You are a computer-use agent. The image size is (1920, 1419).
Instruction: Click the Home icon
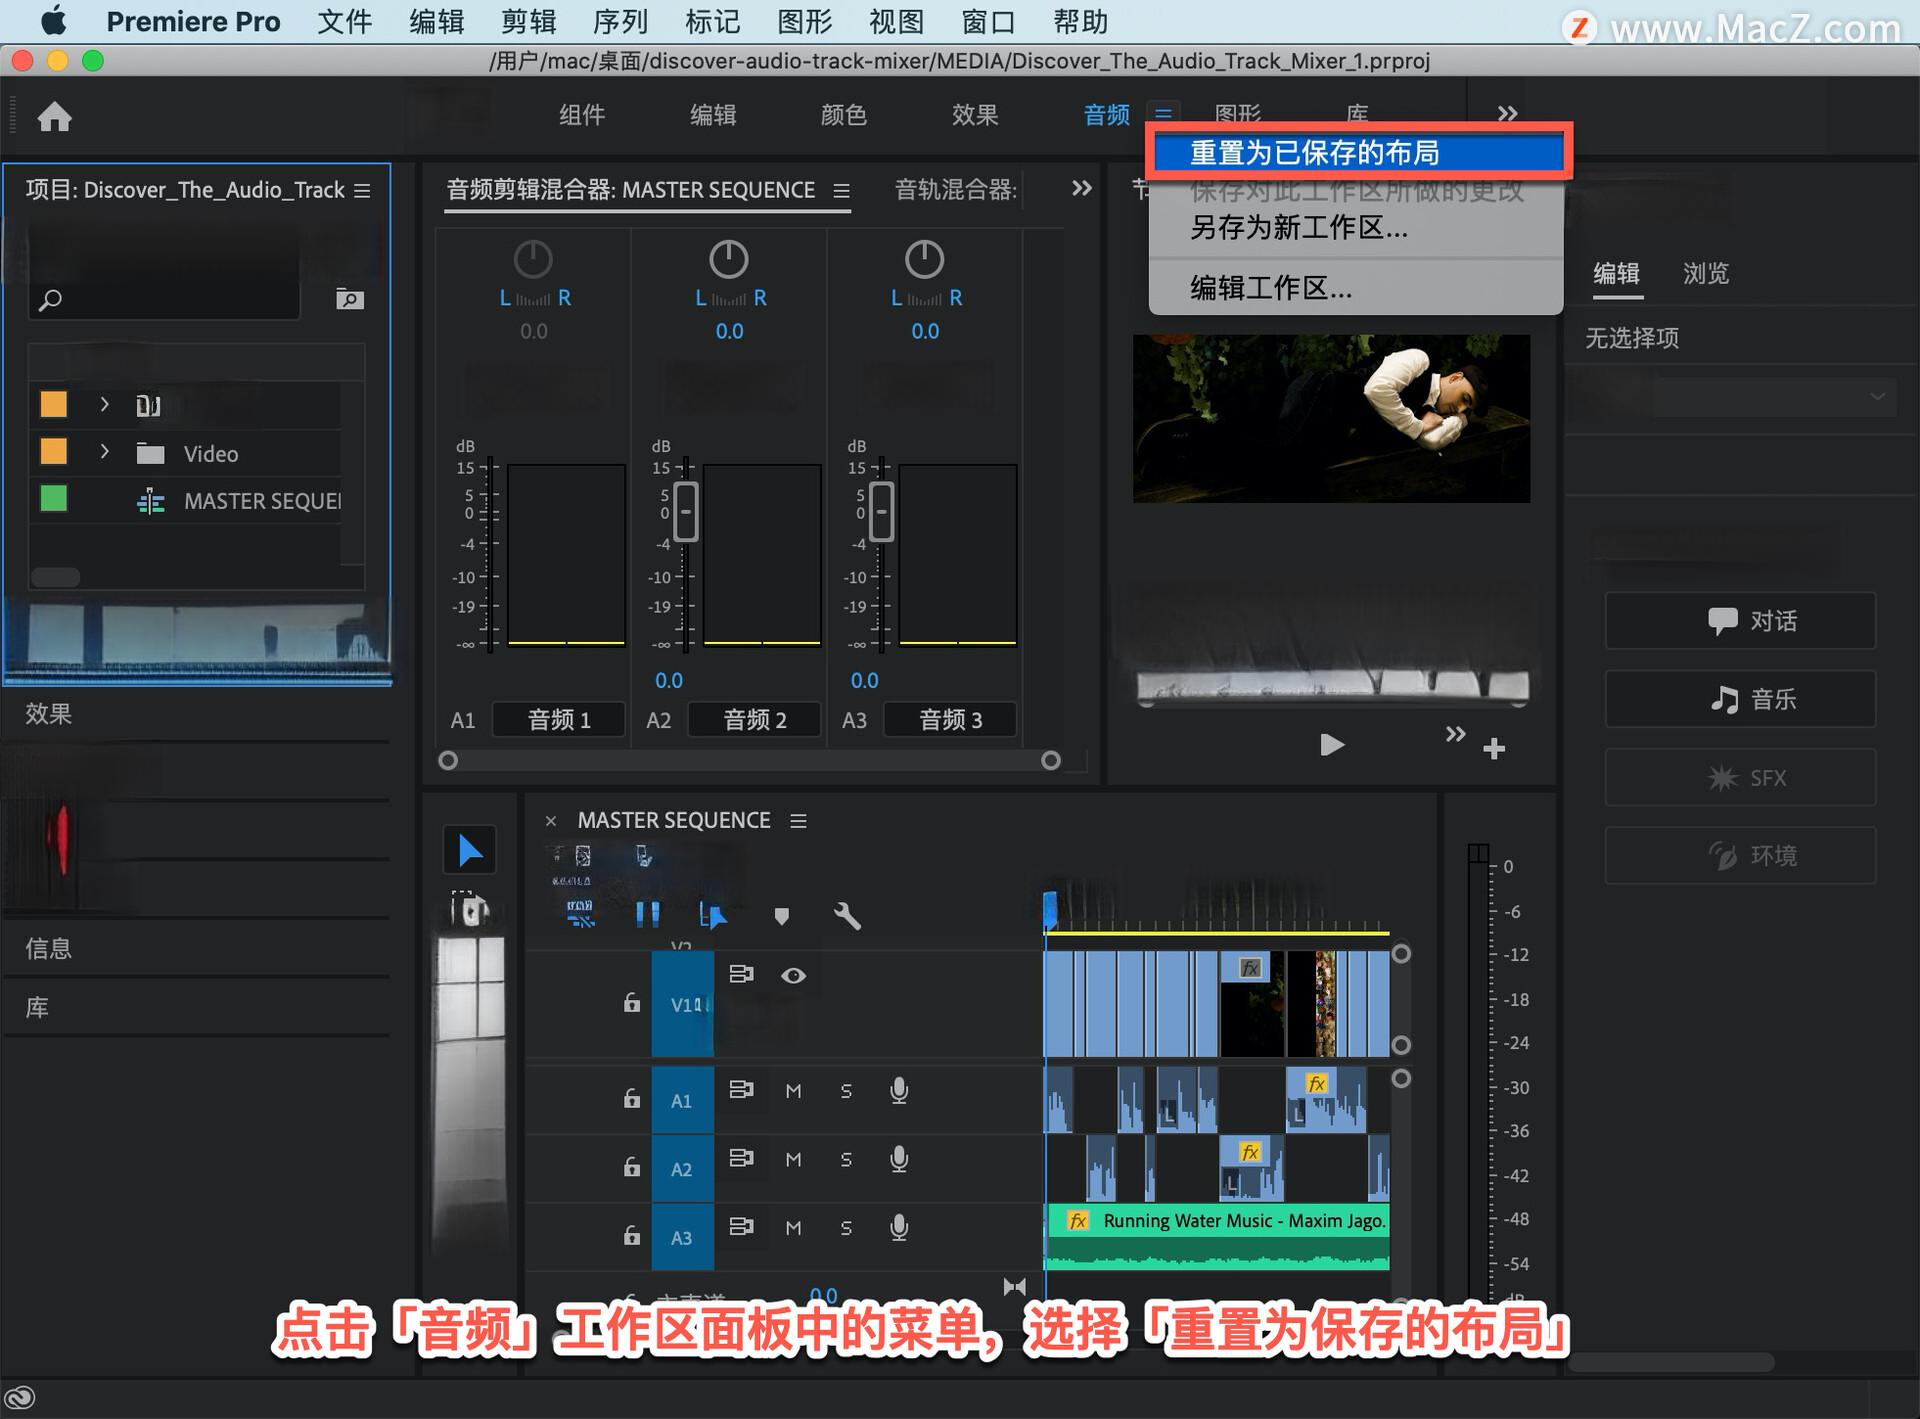[x=55, y=117]
